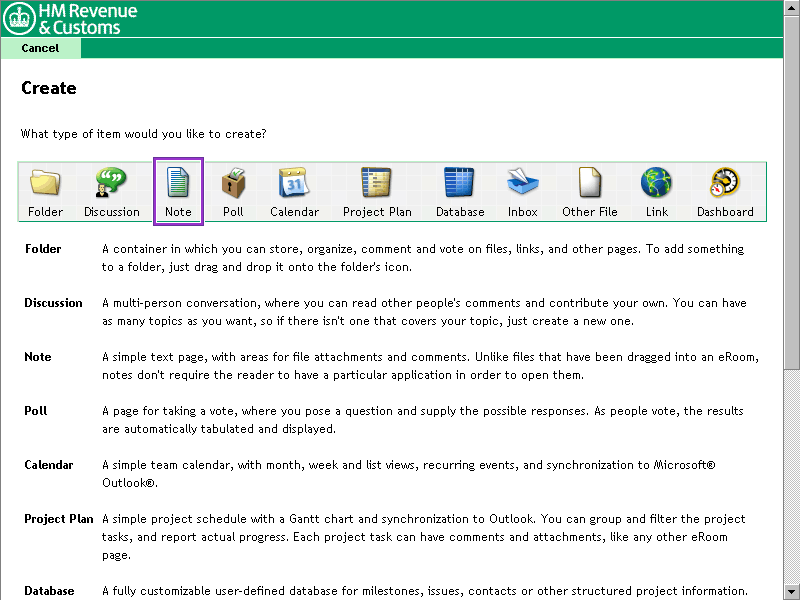
Task: Choose the Project Plan icon
Action: [377, 183]
